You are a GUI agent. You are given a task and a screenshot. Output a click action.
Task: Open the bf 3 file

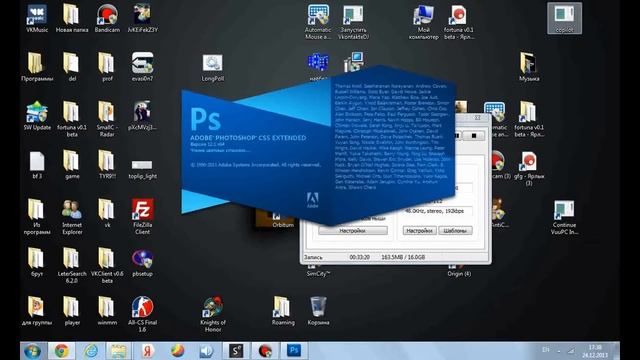pyautogui.click(x=37, y=165)
